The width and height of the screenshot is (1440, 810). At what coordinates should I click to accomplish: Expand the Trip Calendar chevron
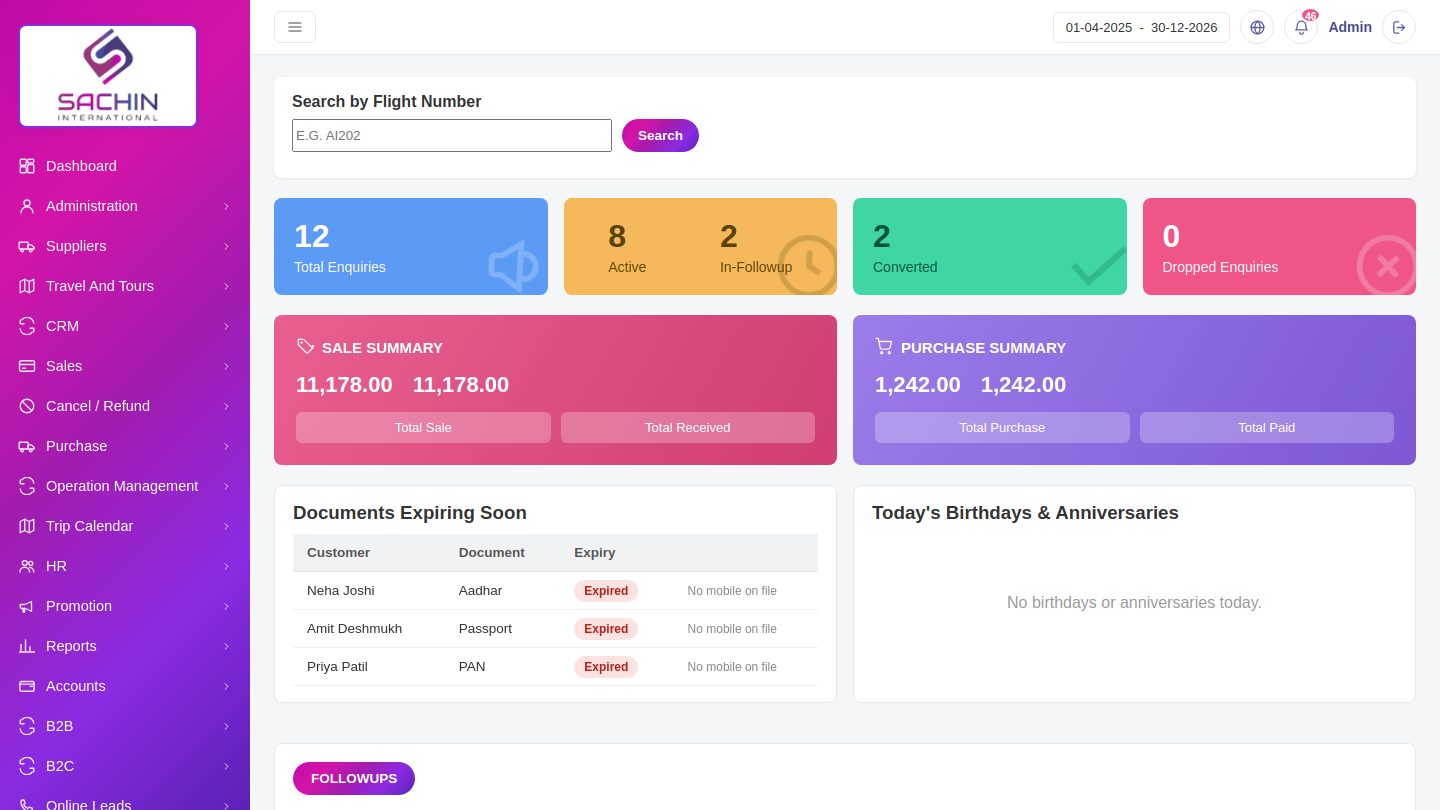226,526
